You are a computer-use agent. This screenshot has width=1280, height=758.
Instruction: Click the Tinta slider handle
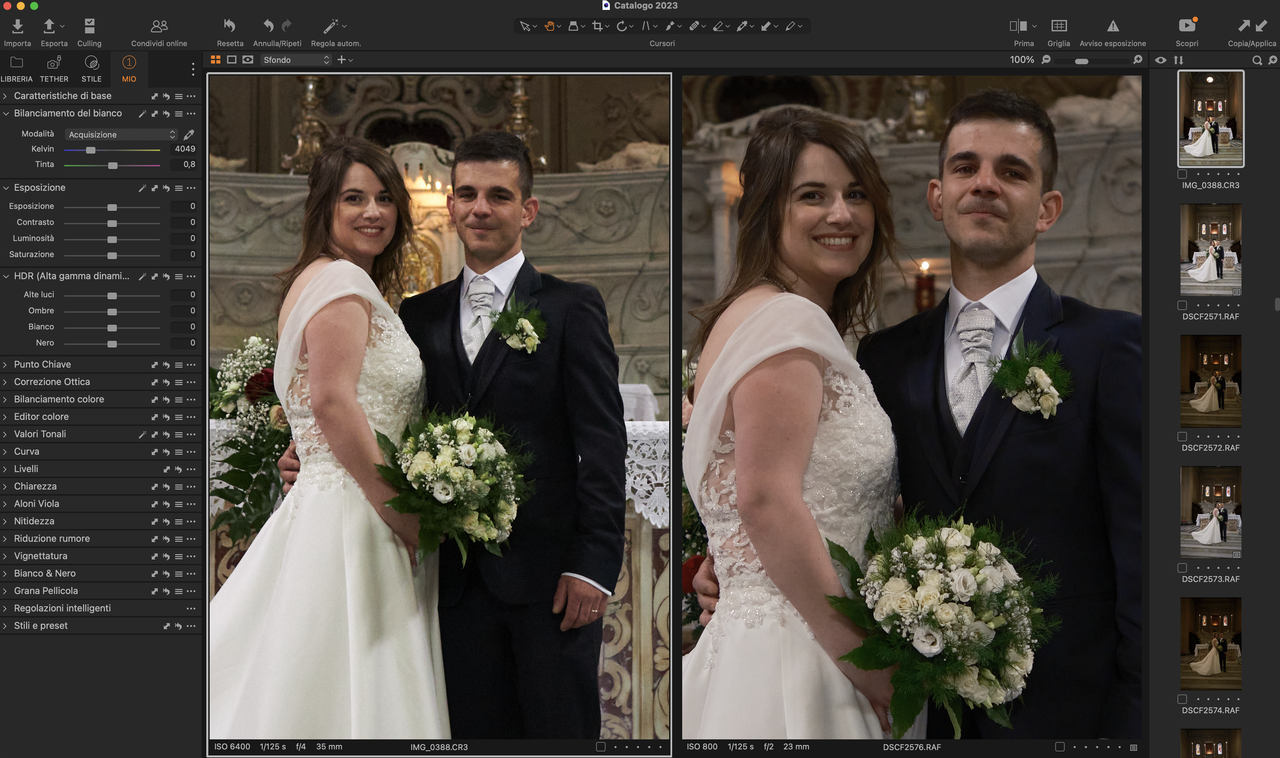click(x=112, y=165)
